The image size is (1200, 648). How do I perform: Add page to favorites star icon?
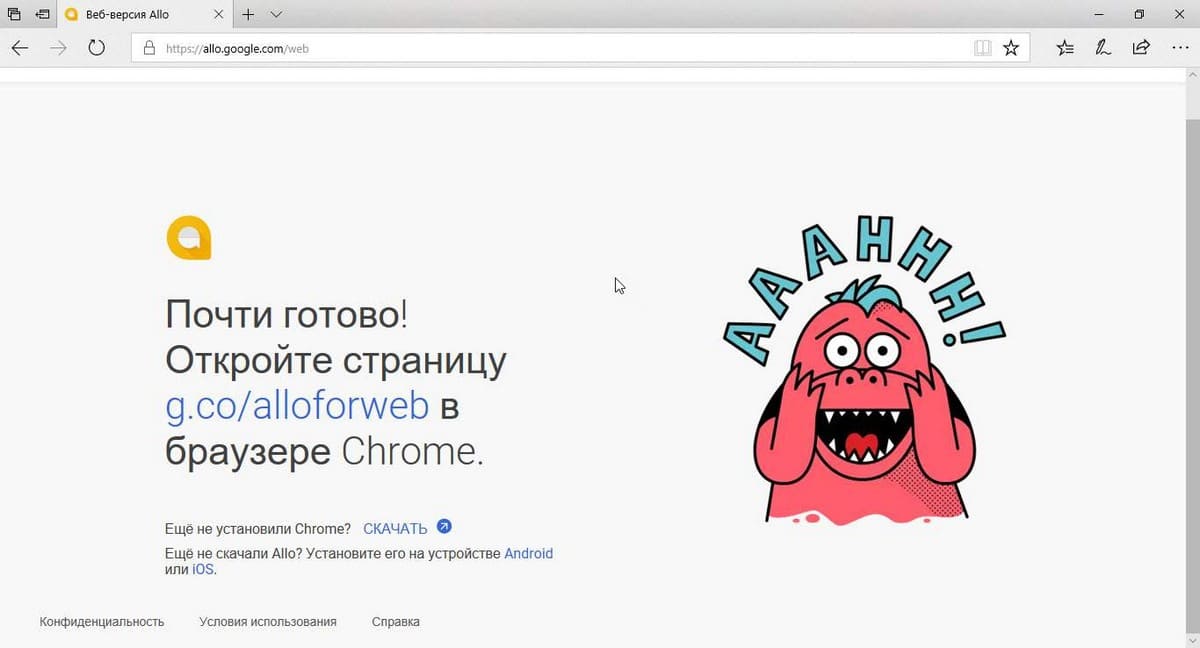click(1011, 47)
